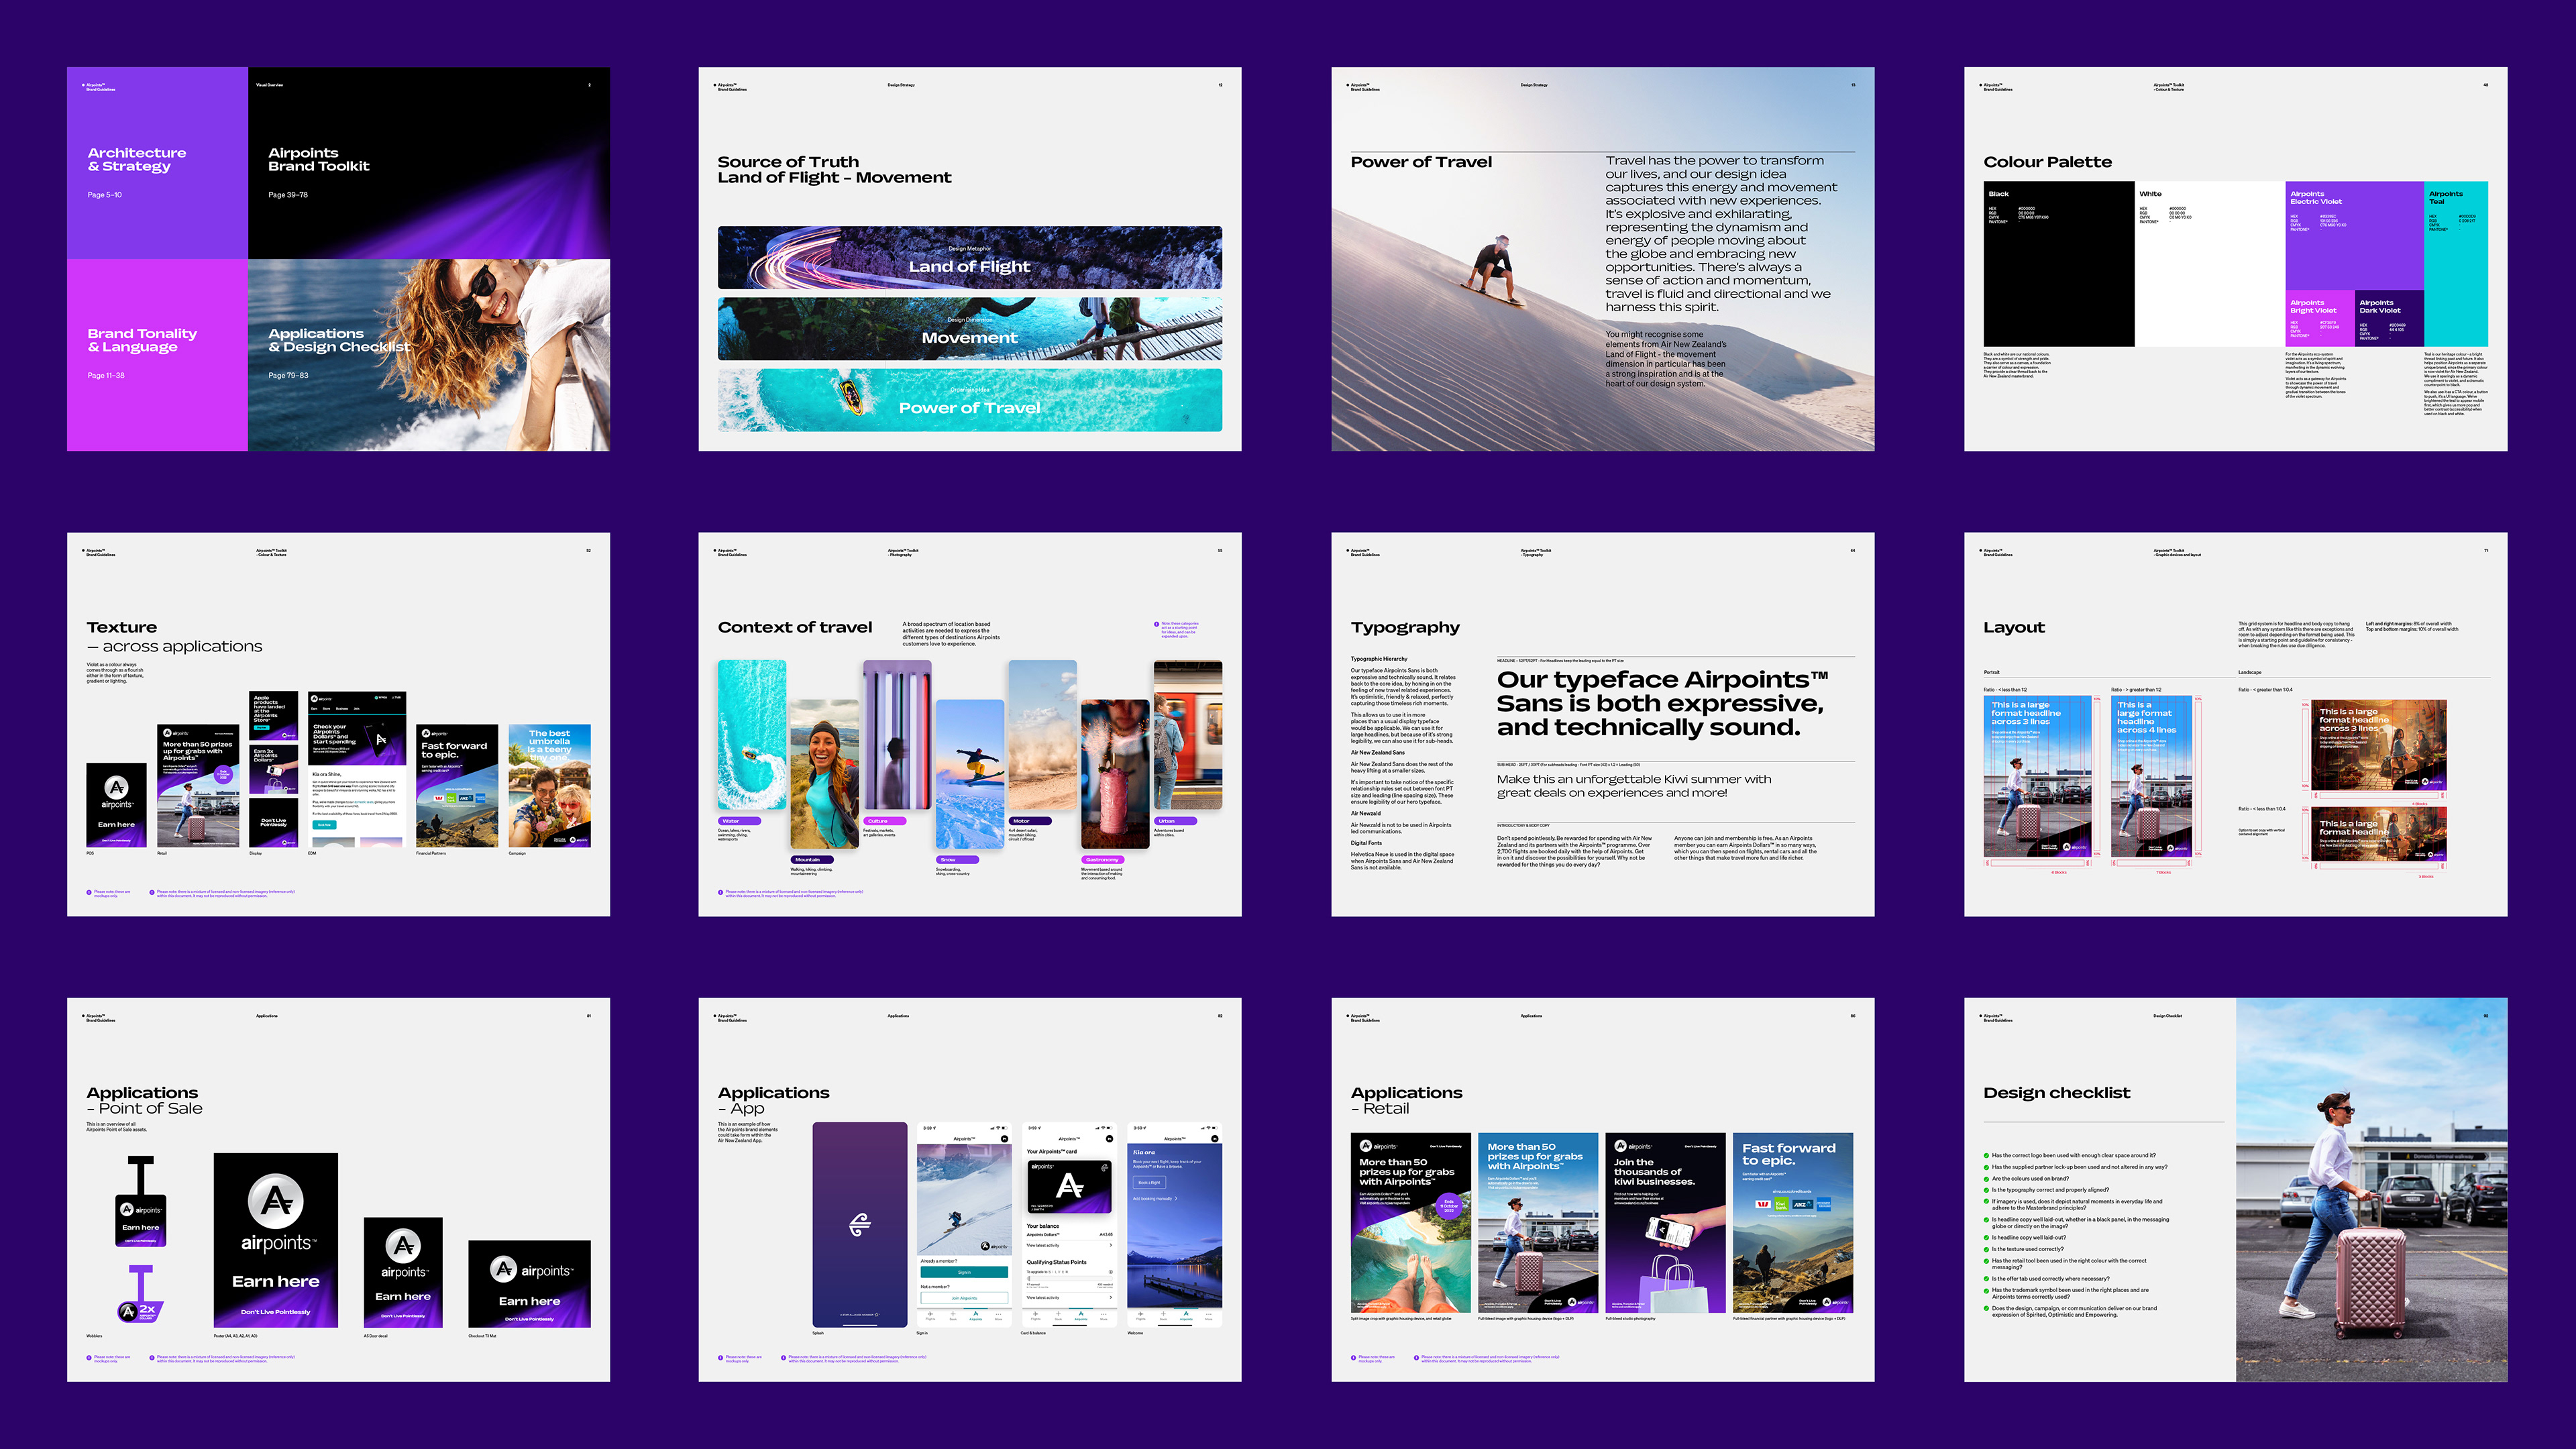This screenshot has width=2576, height=1449.
Task: Tick 'Is the texture used correctly?'
Action: click(1986, 1249)
